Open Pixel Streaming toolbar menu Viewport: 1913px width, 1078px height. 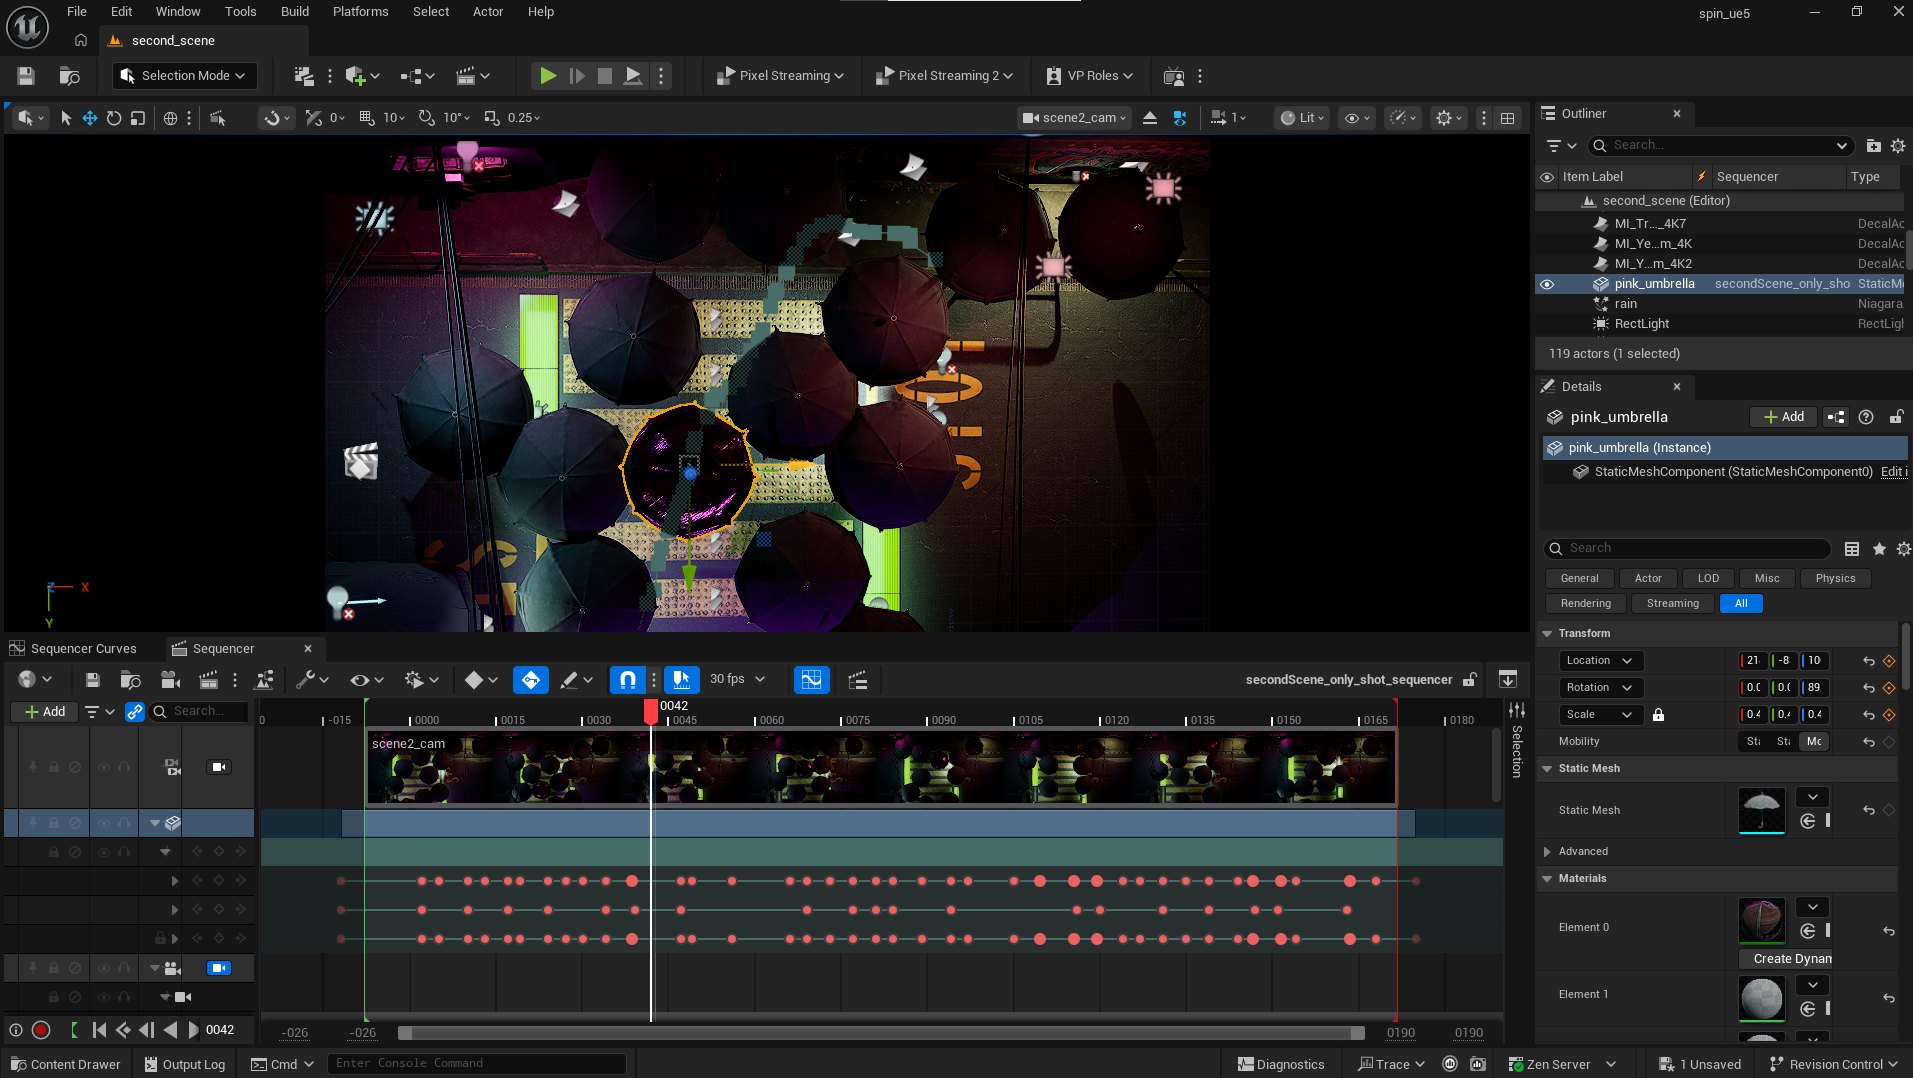[x=780, y=76]
